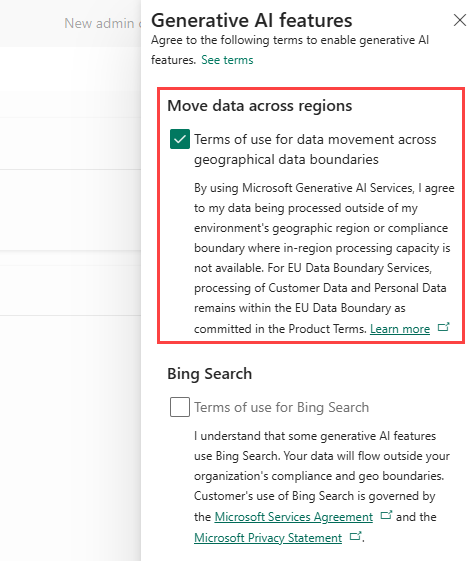Uncheck the data movement terms checkbox

point(180,139)
